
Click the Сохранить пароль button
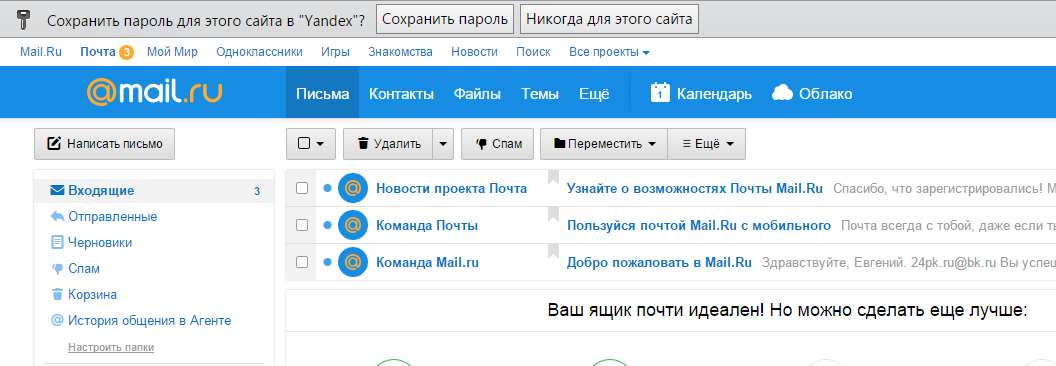click(444, 19)
